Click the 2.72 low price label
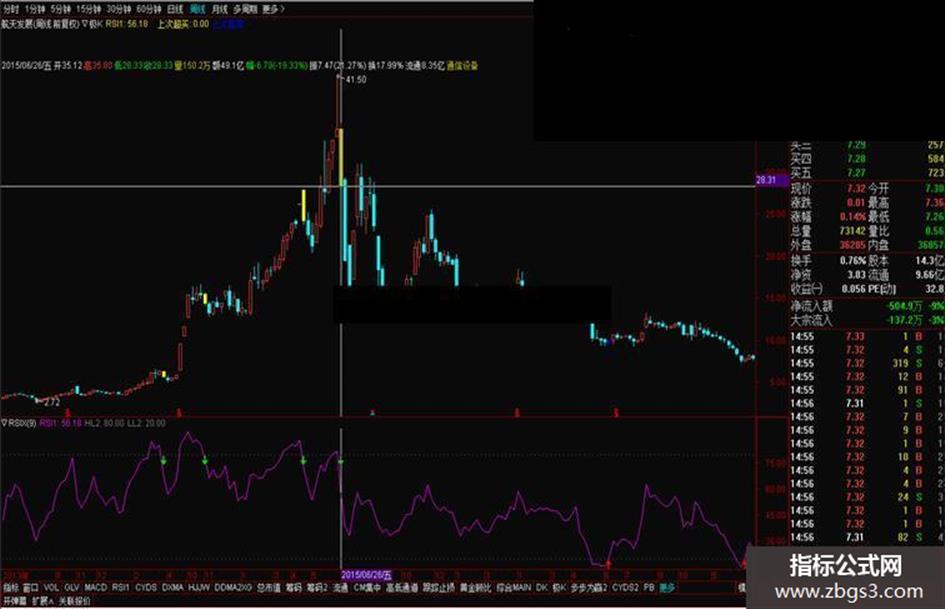945x609 pixels. point(52,402)
